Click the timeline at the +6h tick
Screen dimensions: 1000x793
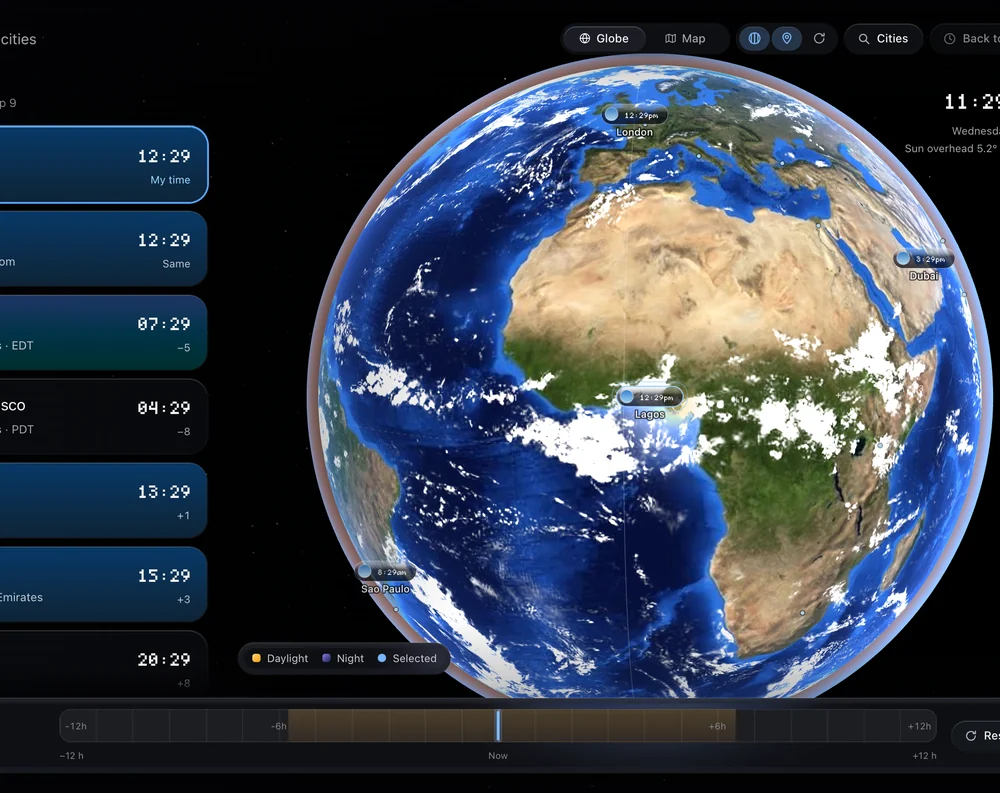(717, 726)
